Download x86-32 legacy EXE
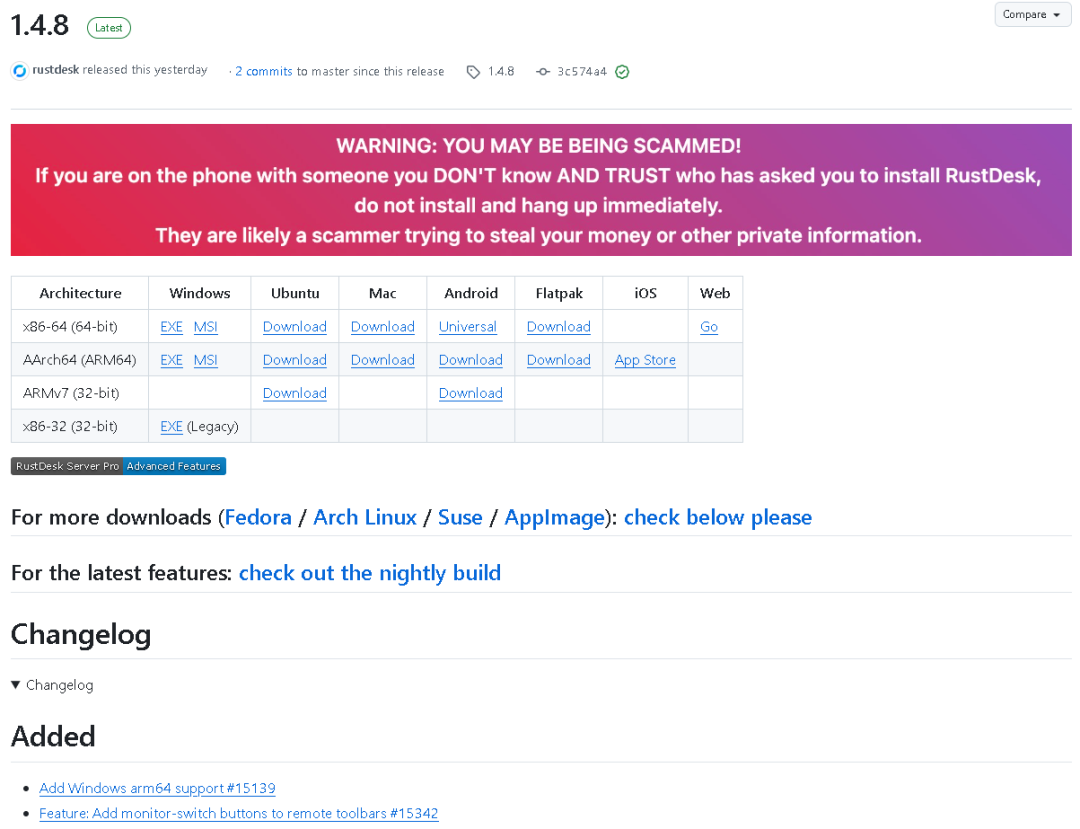Viewport: 1080px width, 829px height. [172, 427]
